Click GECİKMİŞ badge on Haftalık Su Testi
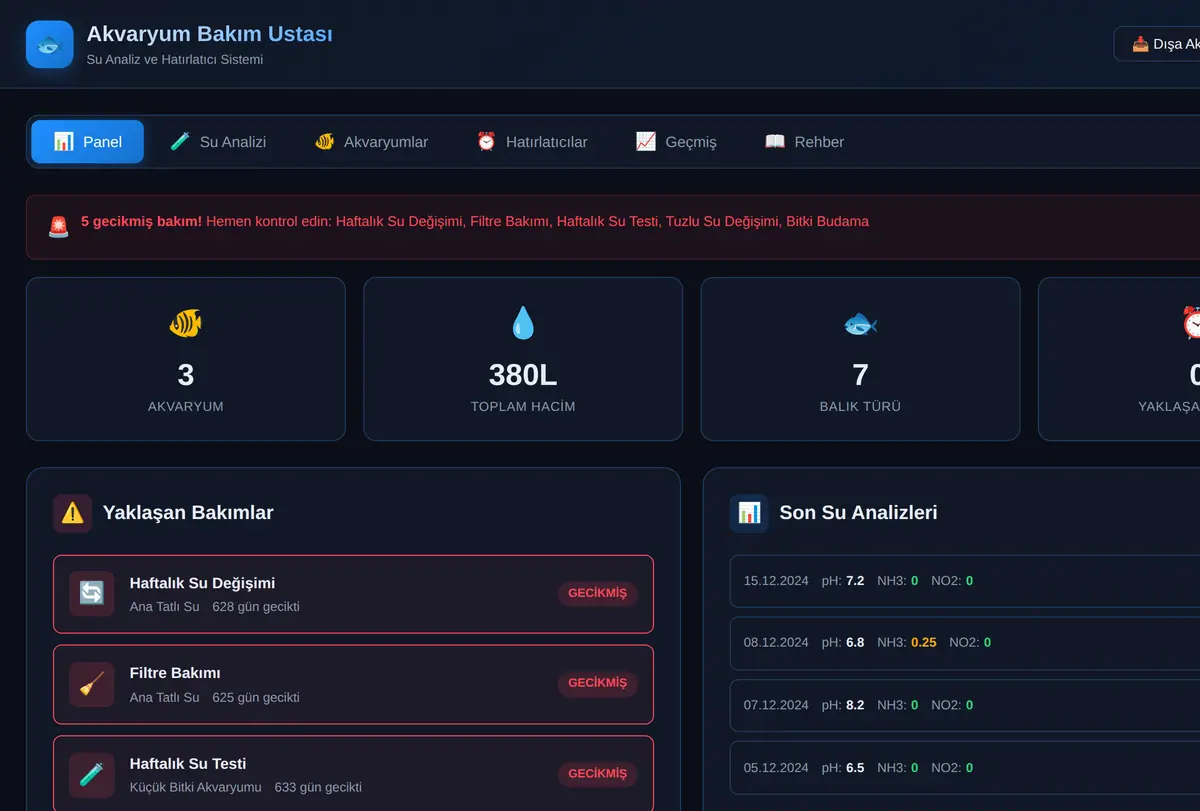The height and width of the screenshot is (811, 1200). (x=597, y=773)
